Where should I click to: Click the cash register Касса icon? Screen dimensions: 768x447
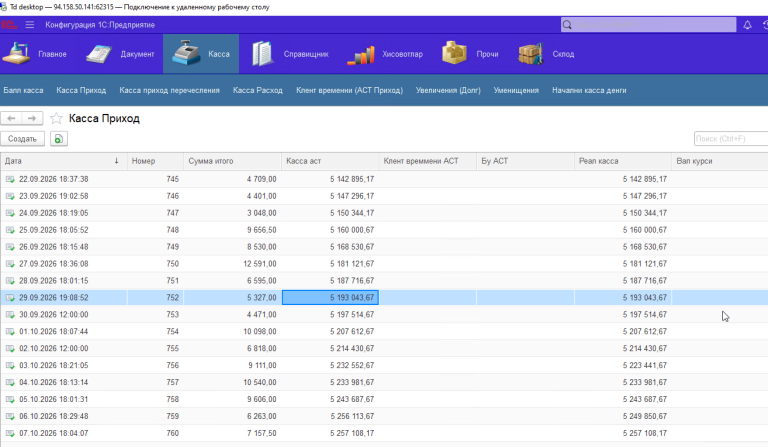coord(186,53)
